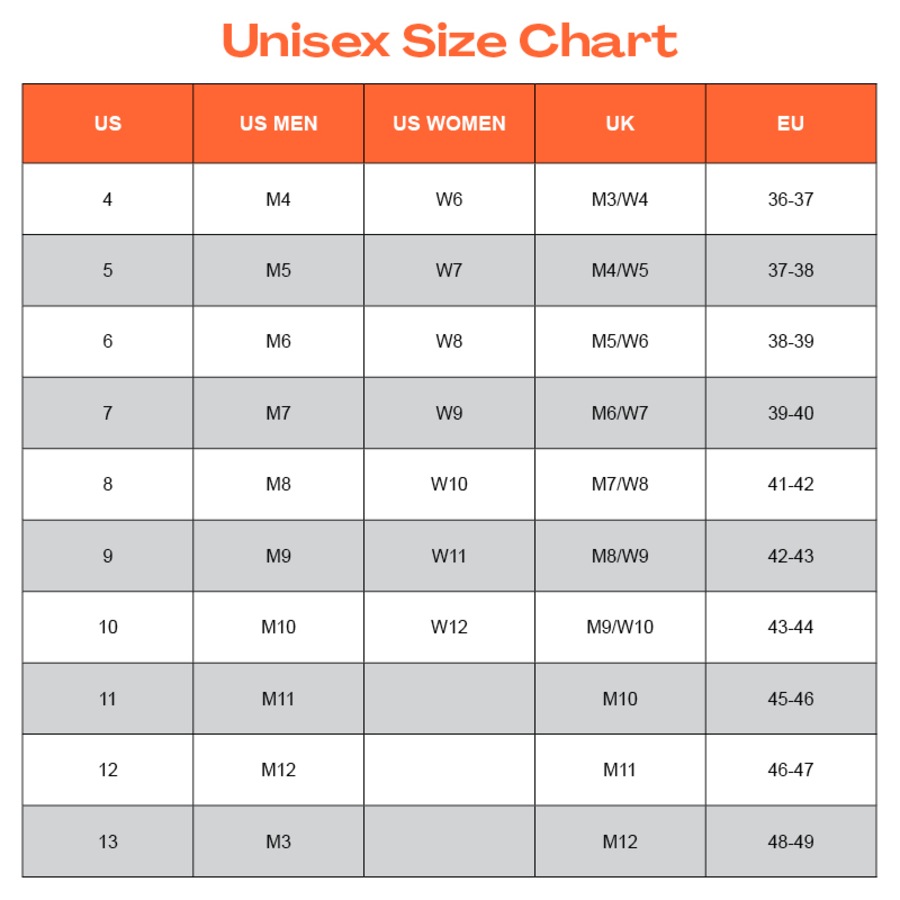Image resolution: width=900 pixels, height=900 pixels.
Task: Click the EU size 41-42 cell
Action: click(790, 484)
